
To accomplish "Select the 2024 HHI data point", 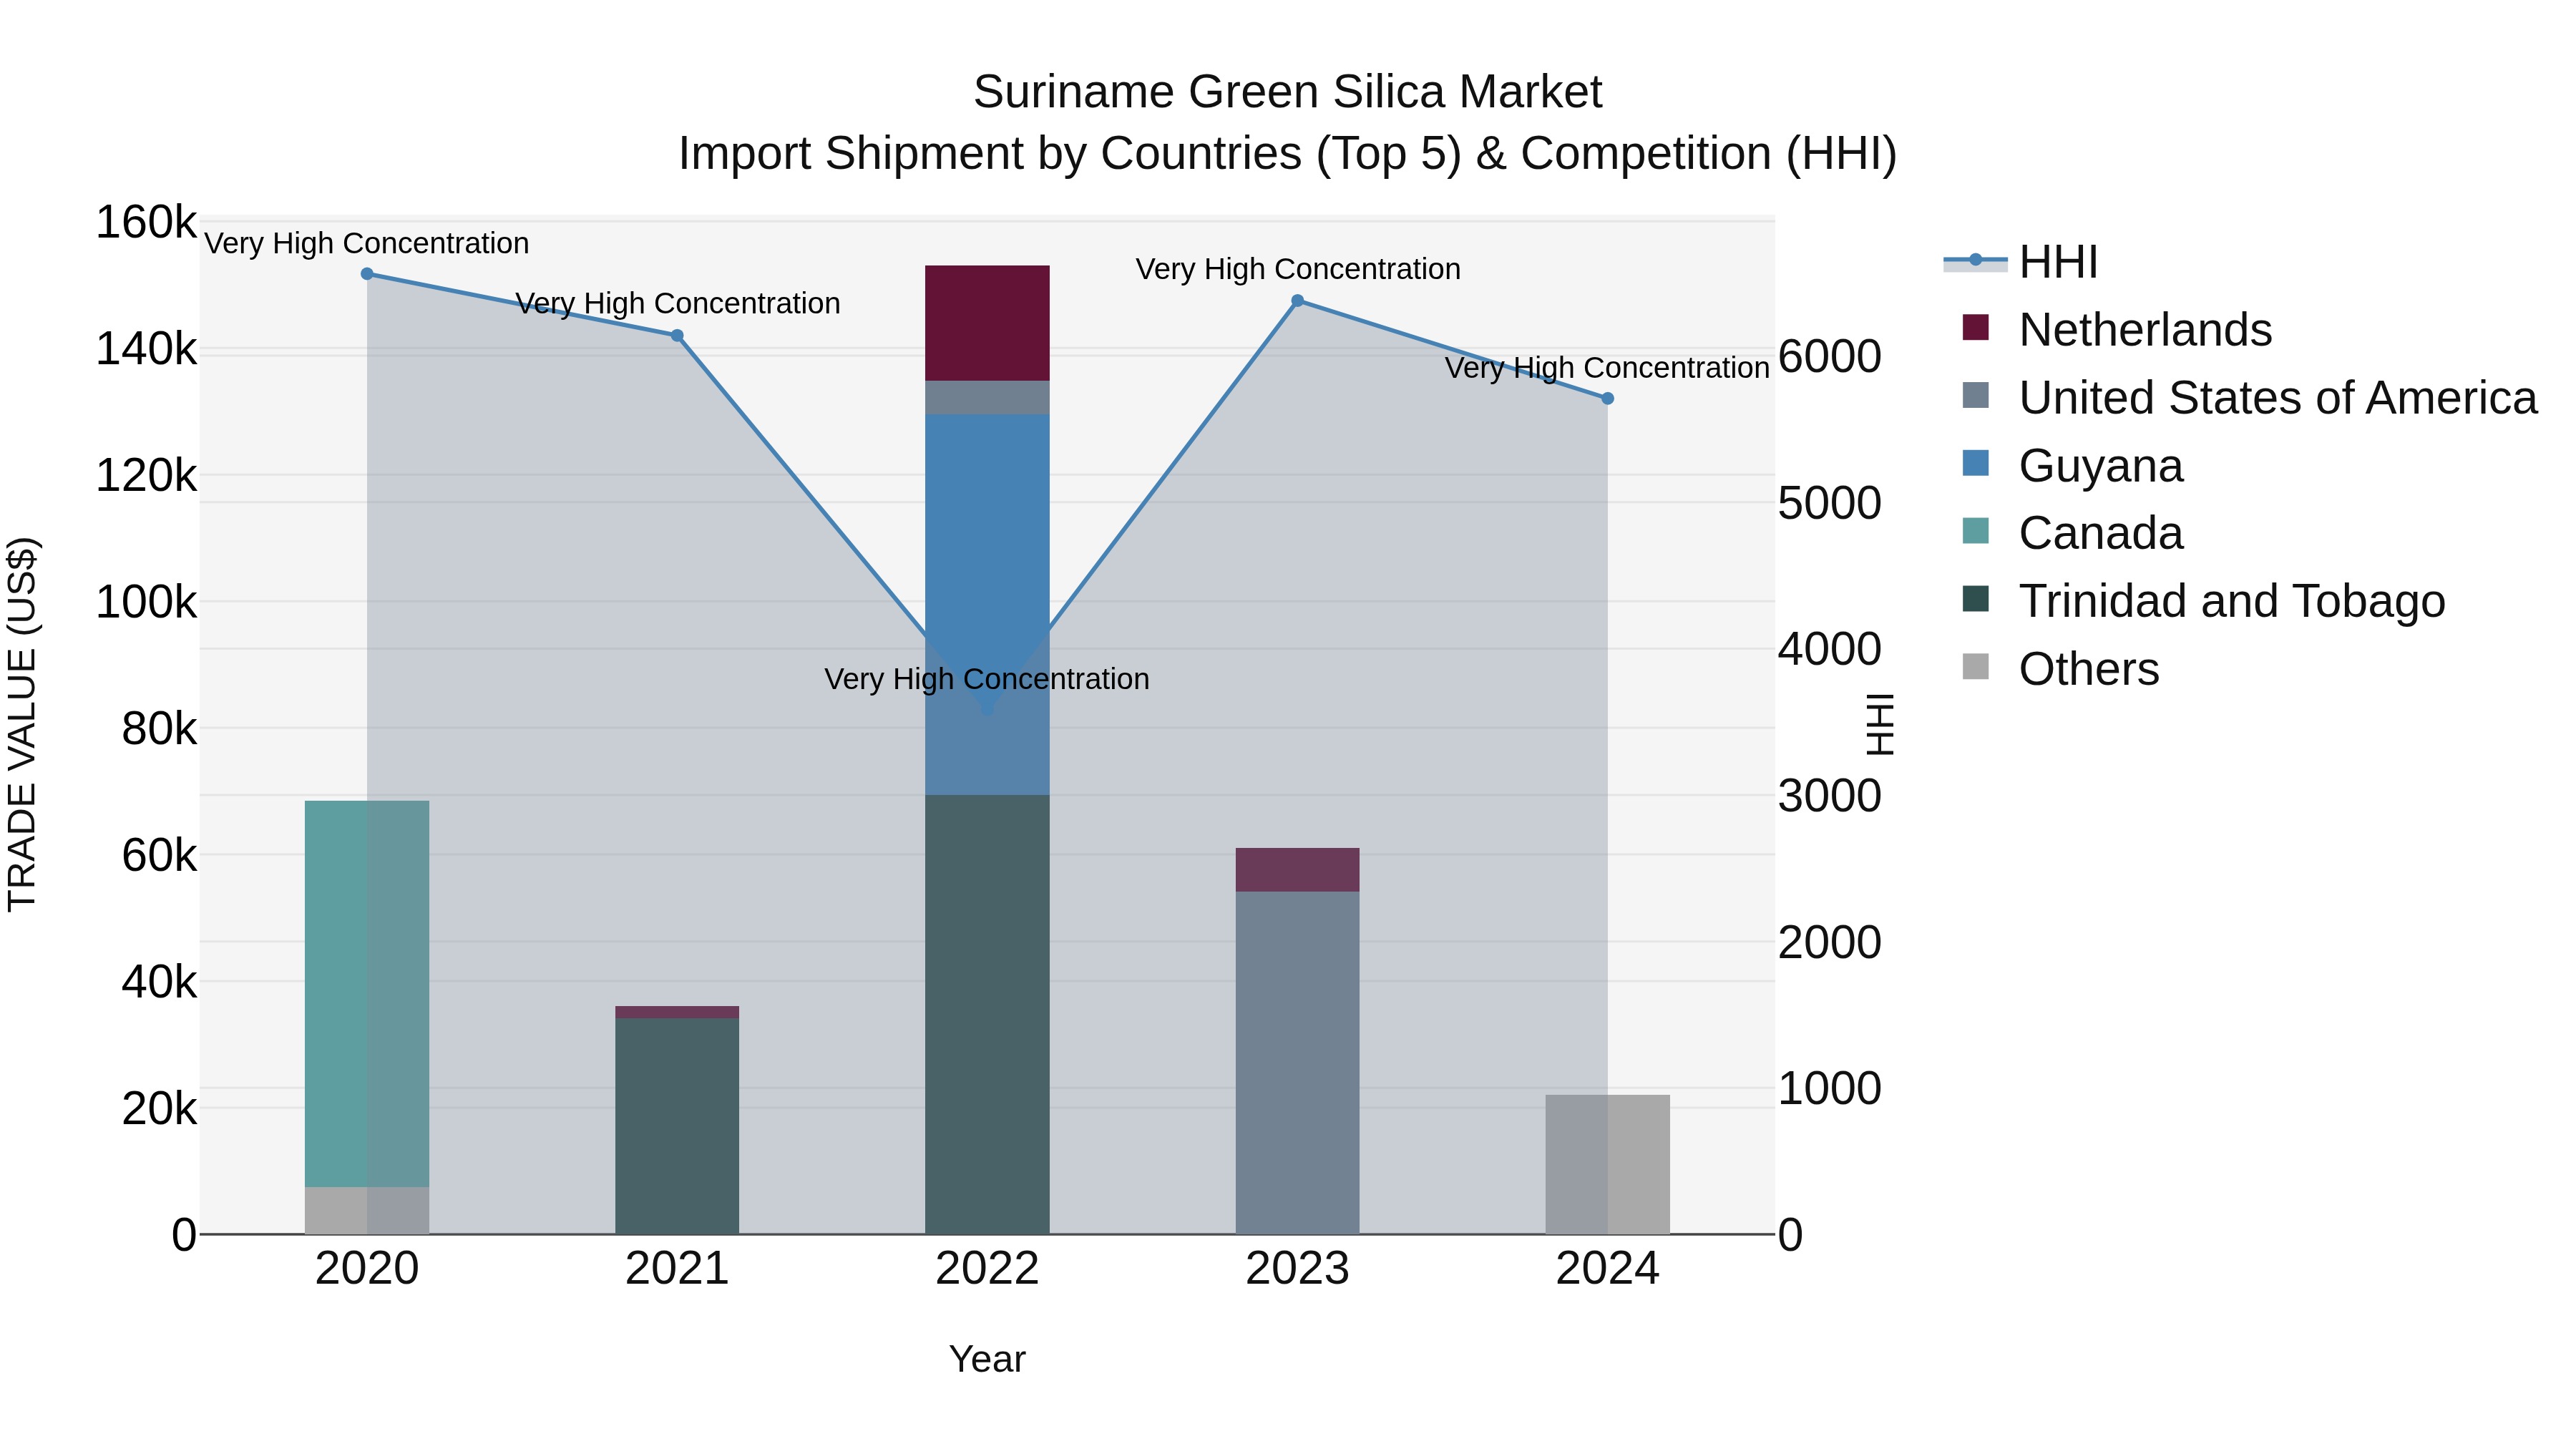I will click(1608, 399).
